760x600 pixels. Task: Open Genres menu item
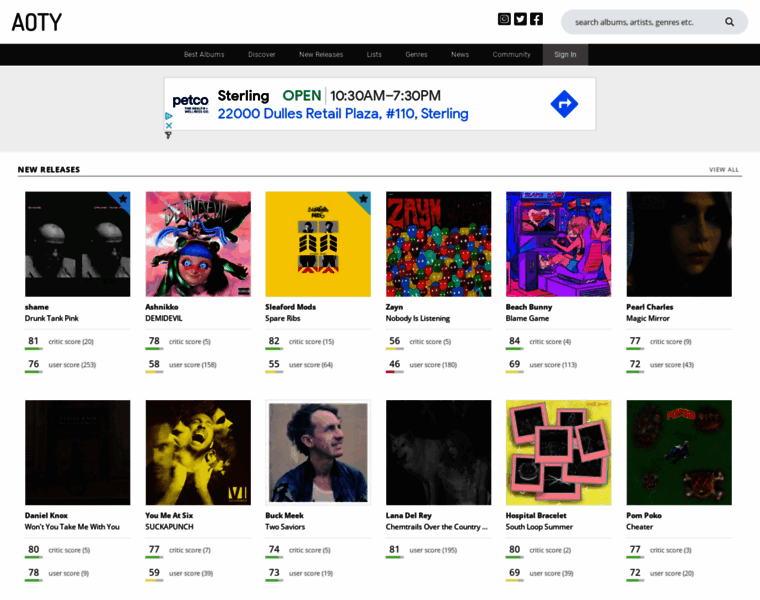(416, 54)
